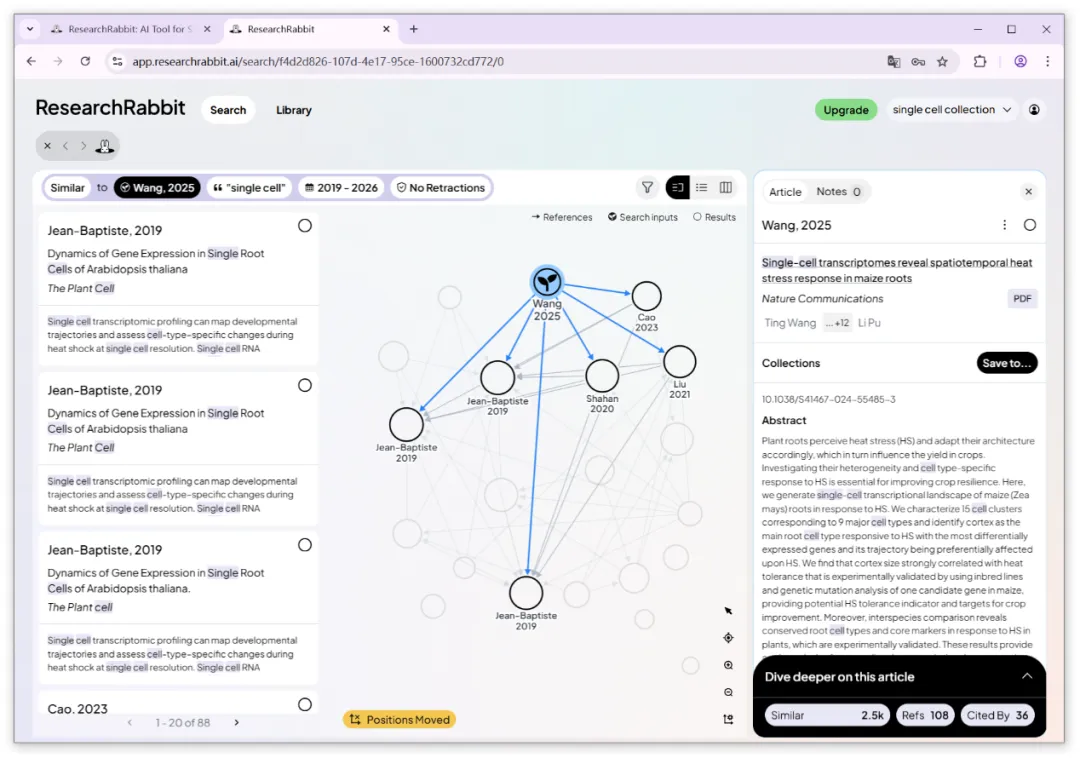Open browser extensions puzzle icon
Viewport: 1080px width, 758px height.
979,61
